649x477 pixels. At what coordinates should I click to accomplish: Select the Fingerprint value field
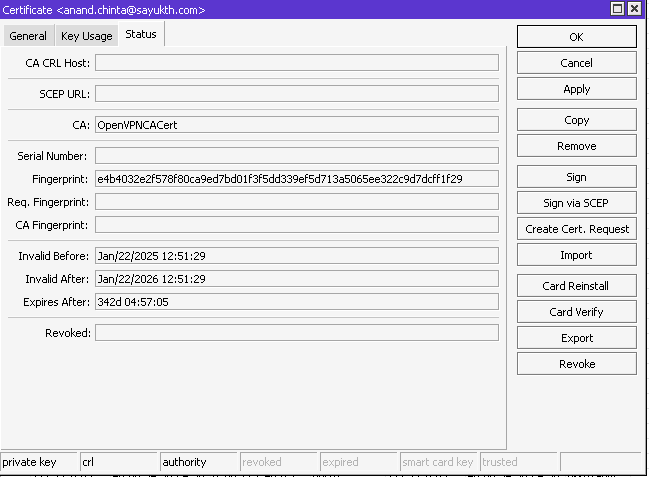point(297,179)
